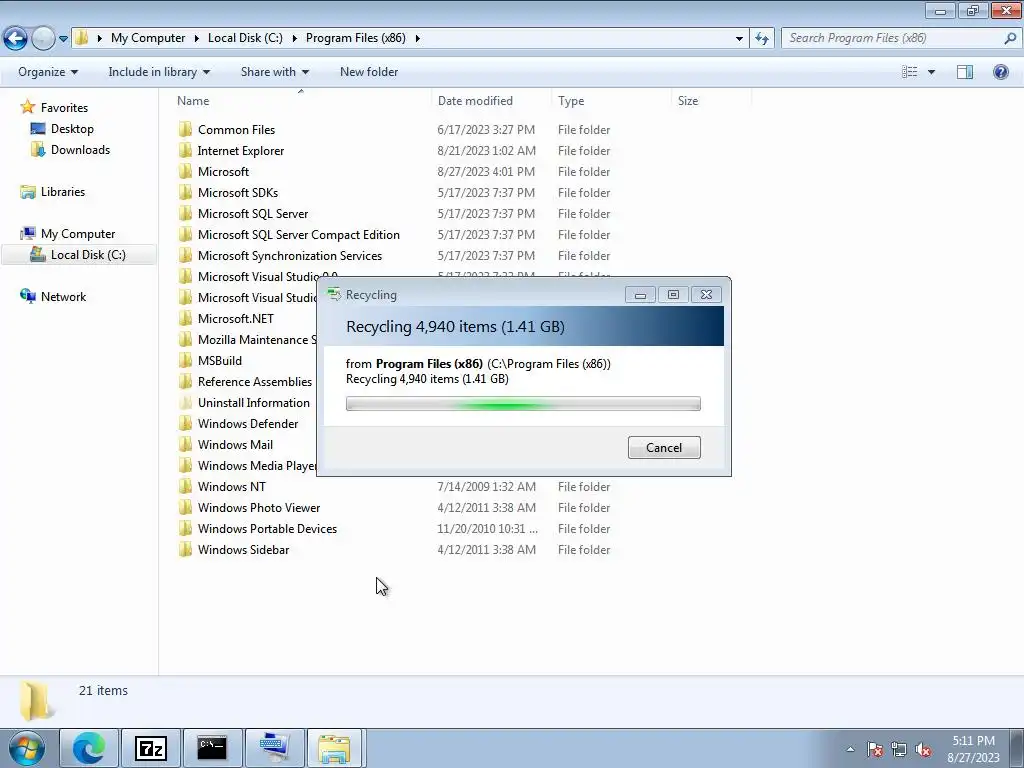Select the MSBuild folder icon
This screenshot has width=1024, height=768.
[x=185, y=360]
